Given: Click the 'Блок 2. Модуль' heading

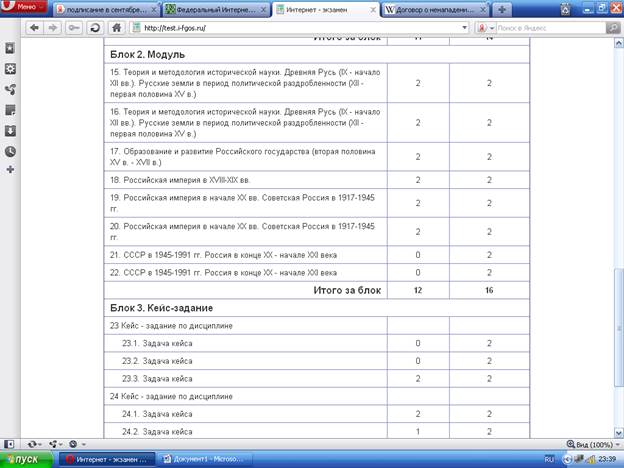Looking at the screenshot, I should (147, 55).
